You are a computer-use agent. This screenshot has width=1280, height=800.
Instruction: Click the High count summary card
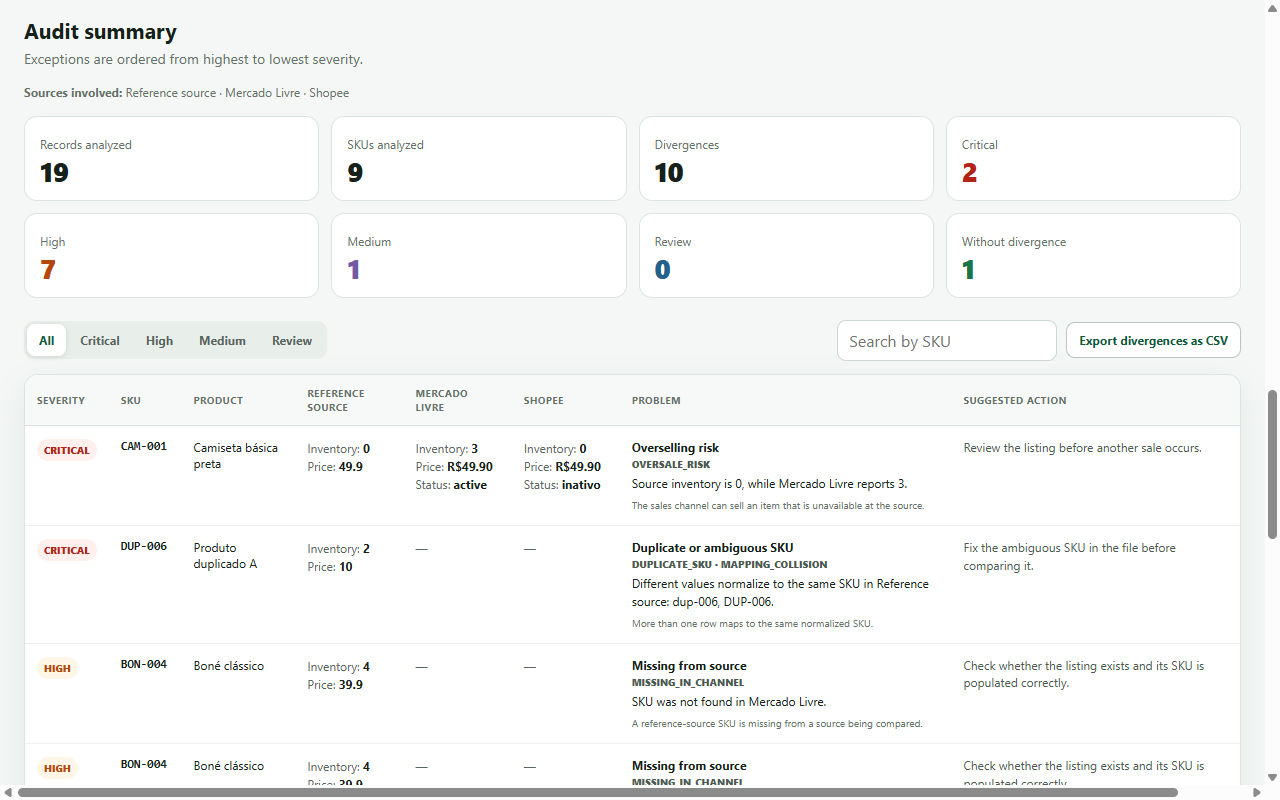(x=171, y=256)
